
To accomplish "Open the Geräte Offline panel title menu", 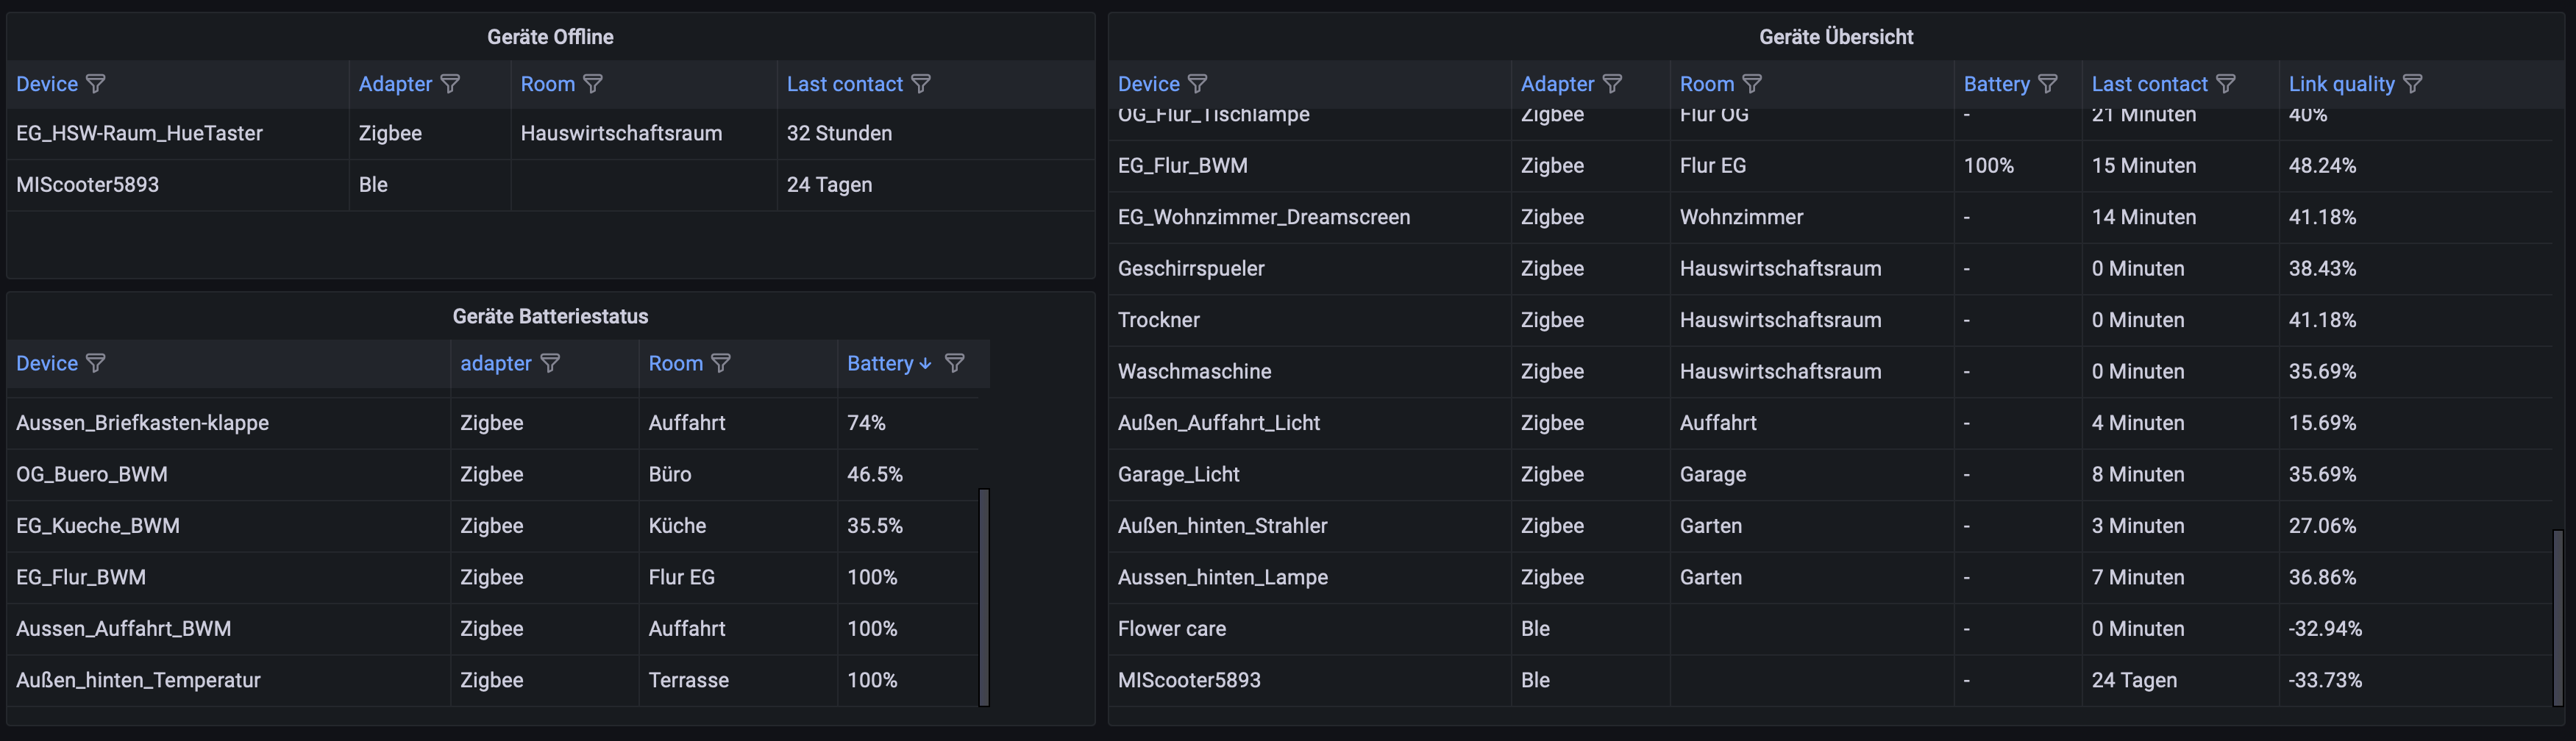I will coord(550,37).
